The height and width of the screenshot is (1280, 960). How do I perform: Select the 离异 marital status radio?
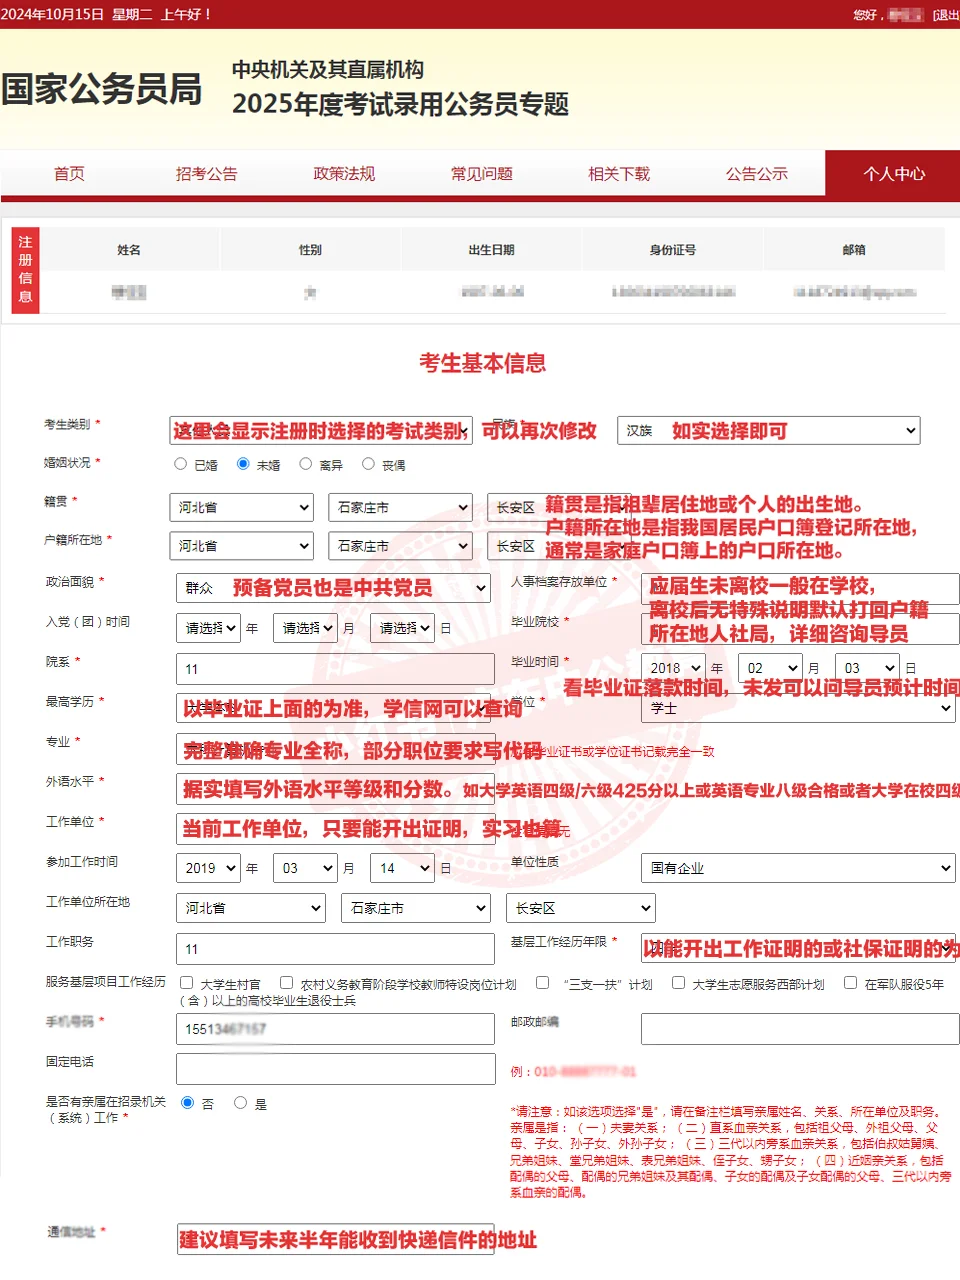pyautogui.click(x=306, y=464)
